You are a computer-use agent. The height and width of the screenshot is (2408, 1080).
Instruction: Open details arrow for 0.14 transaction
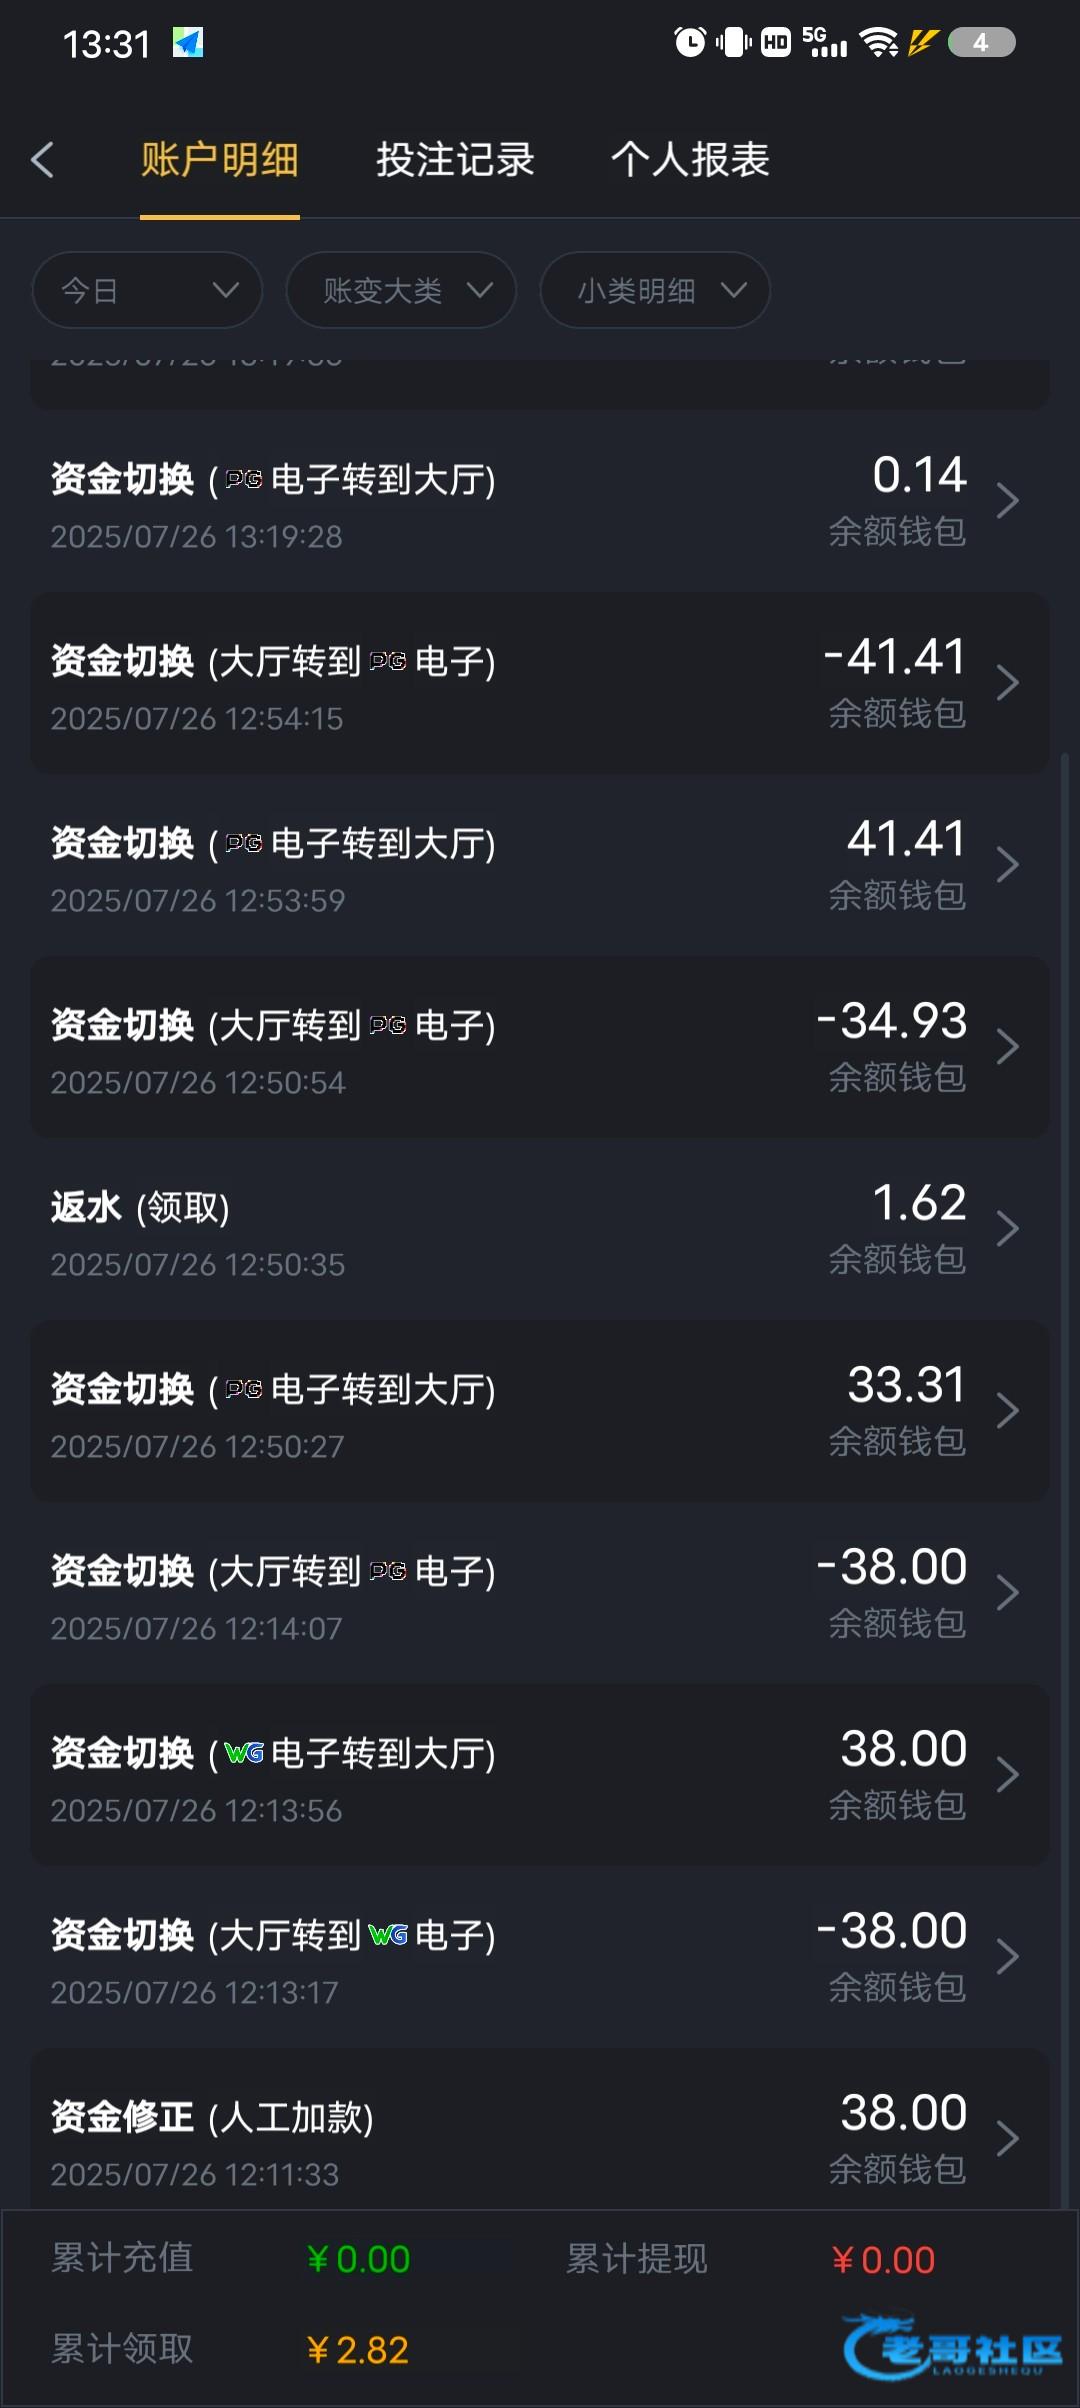click(1007, 501)
